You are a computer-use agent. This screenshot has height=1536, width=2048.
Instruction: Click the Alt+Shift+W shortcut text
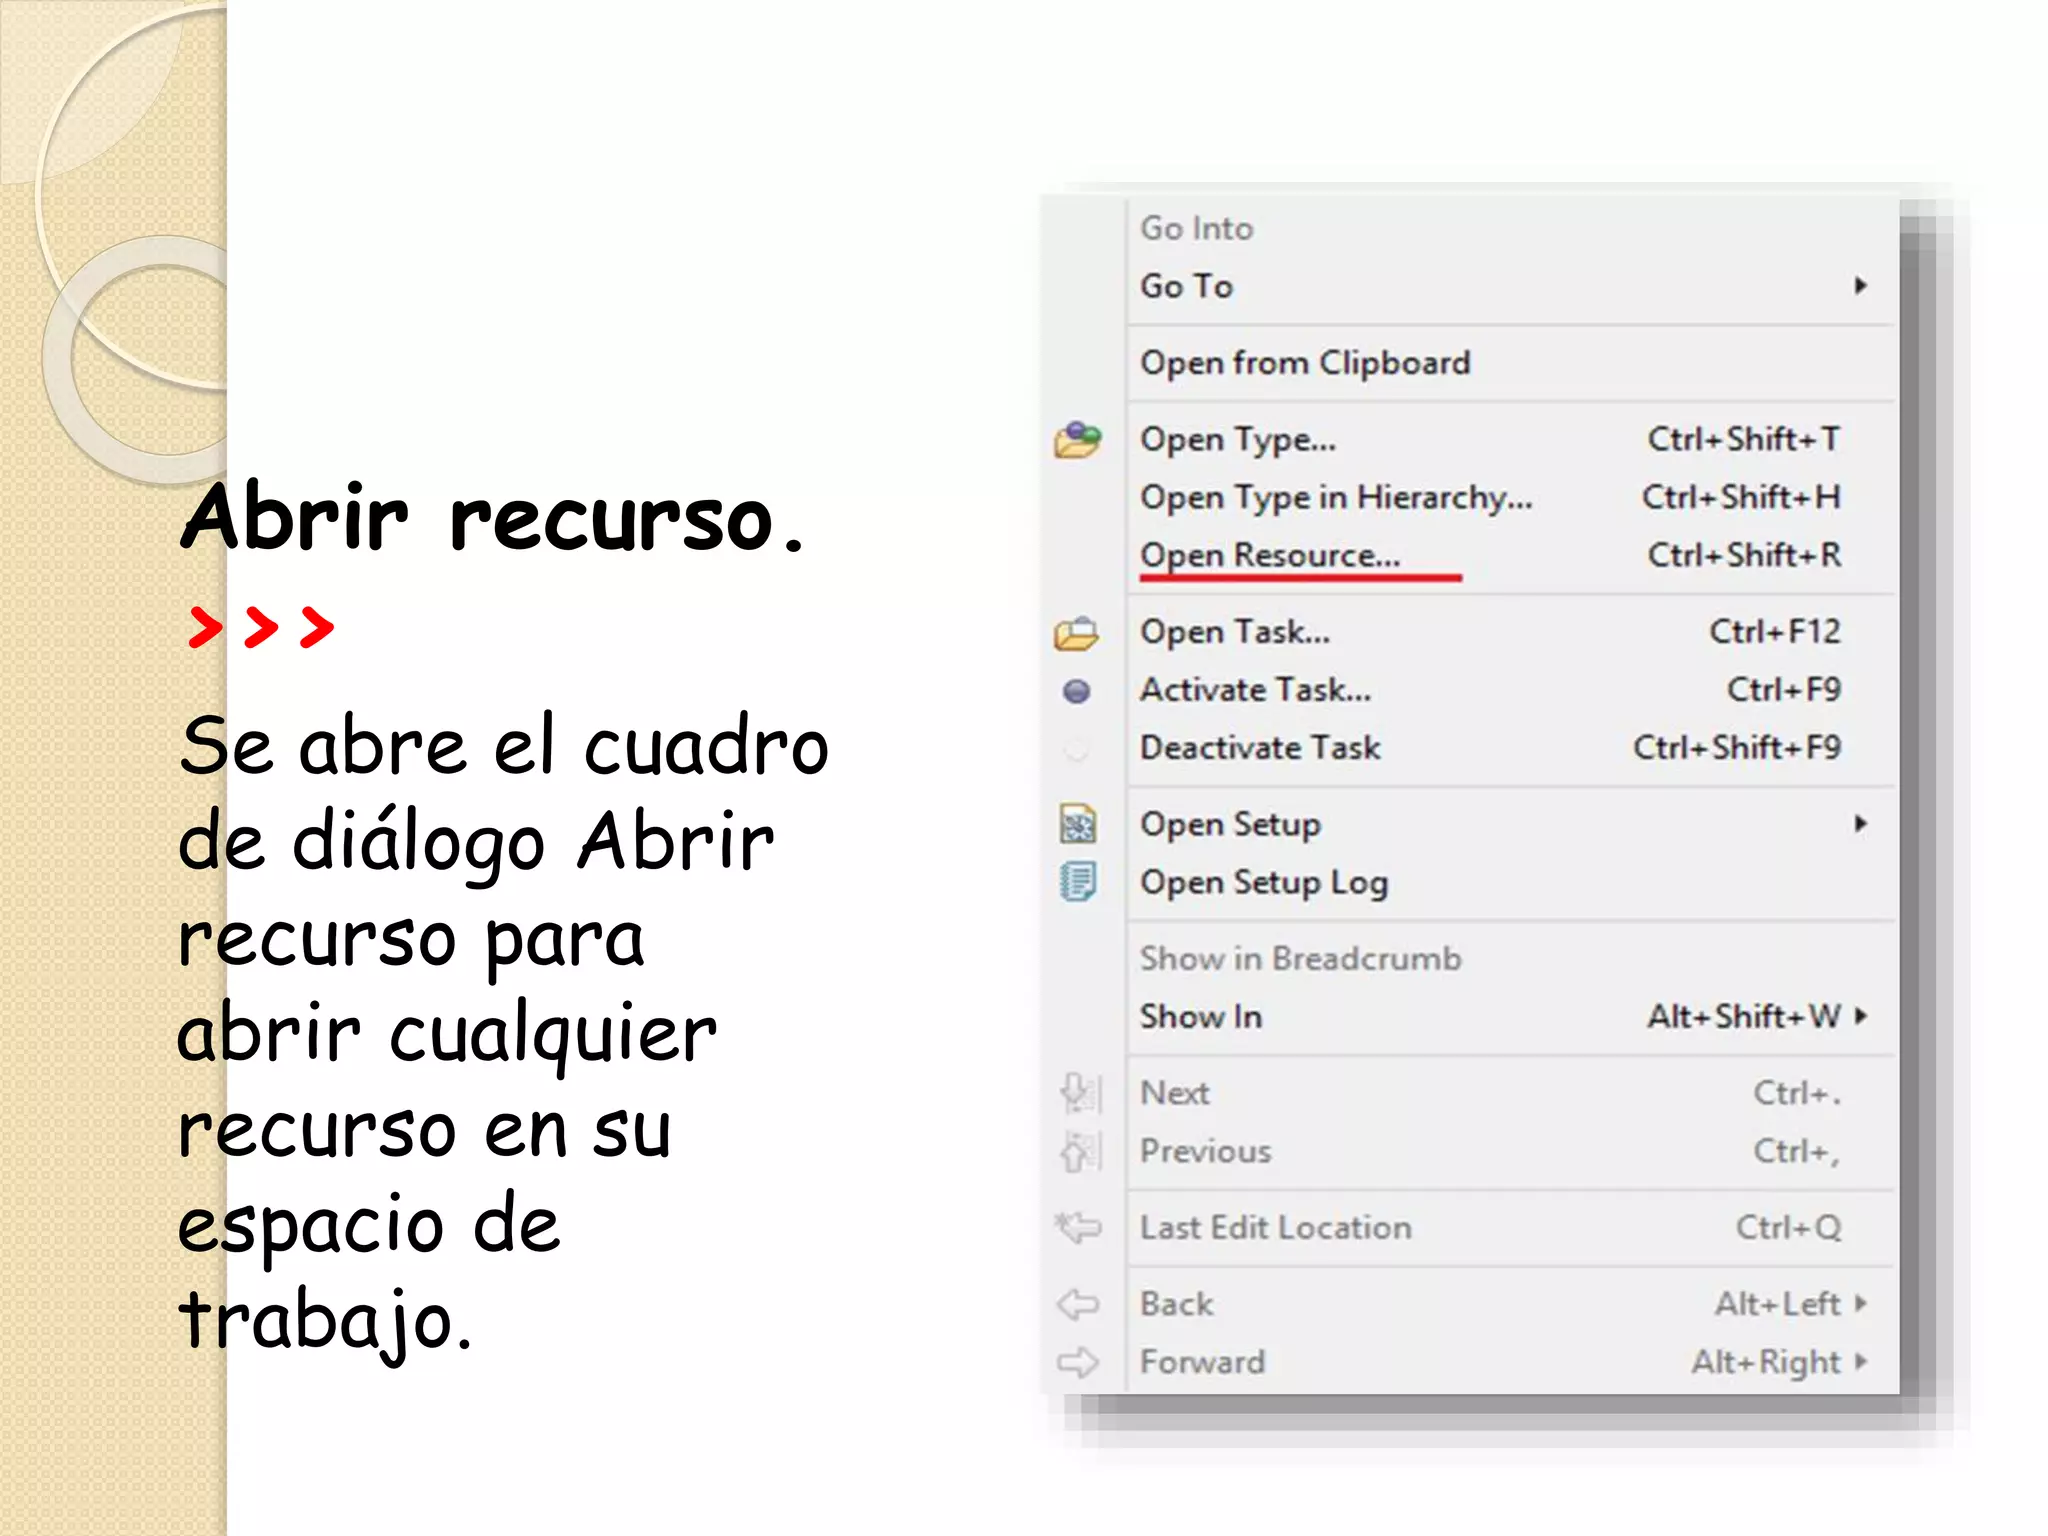1744,1017
